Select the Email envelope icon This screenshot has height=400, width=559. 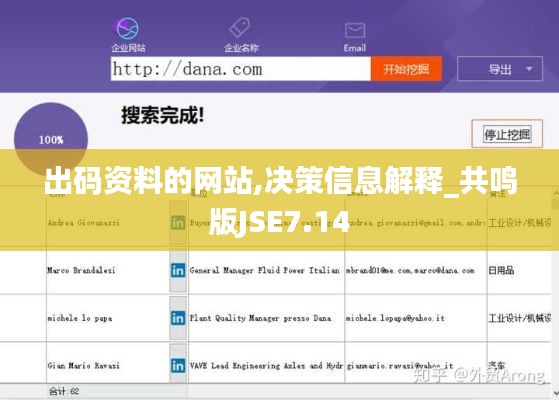(355, 30)
